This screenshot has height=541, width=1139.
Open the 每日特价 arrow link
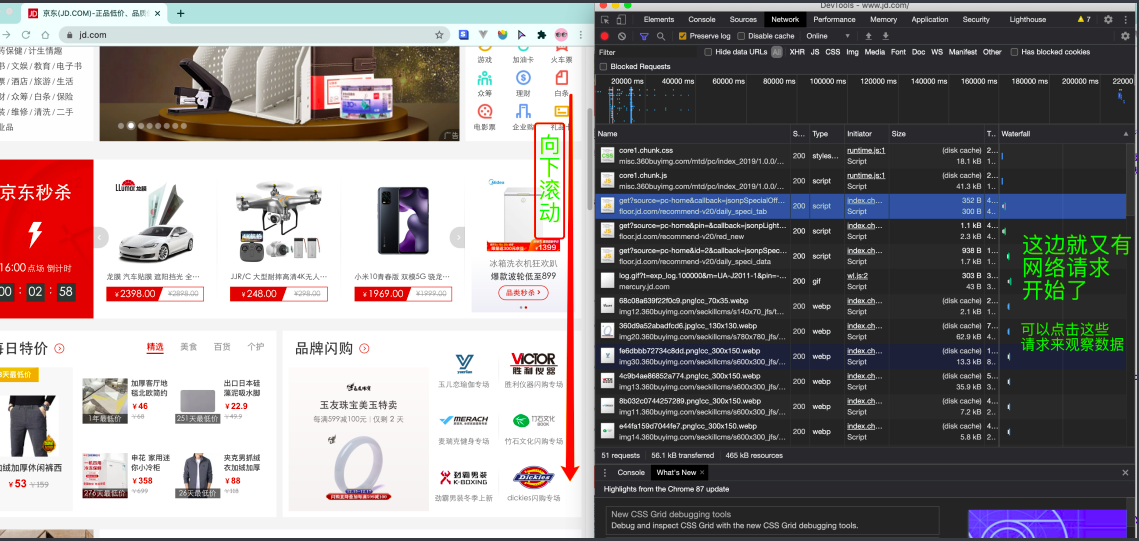tap(60, 349)
